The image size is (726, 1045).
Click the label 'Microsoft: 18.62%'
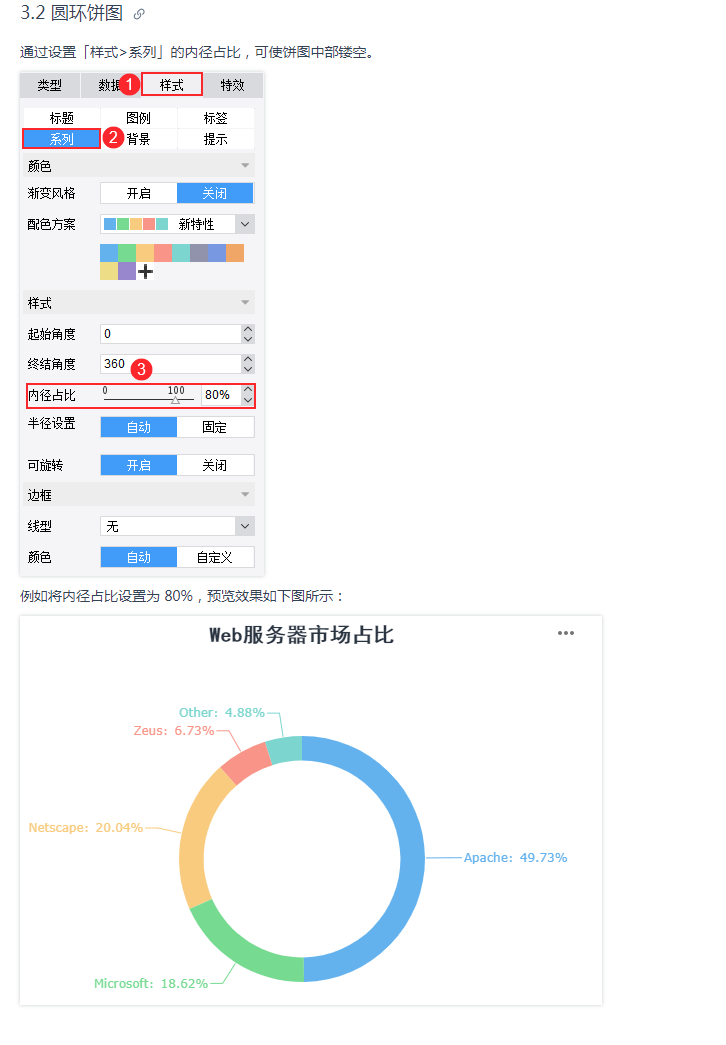point(151,984)
